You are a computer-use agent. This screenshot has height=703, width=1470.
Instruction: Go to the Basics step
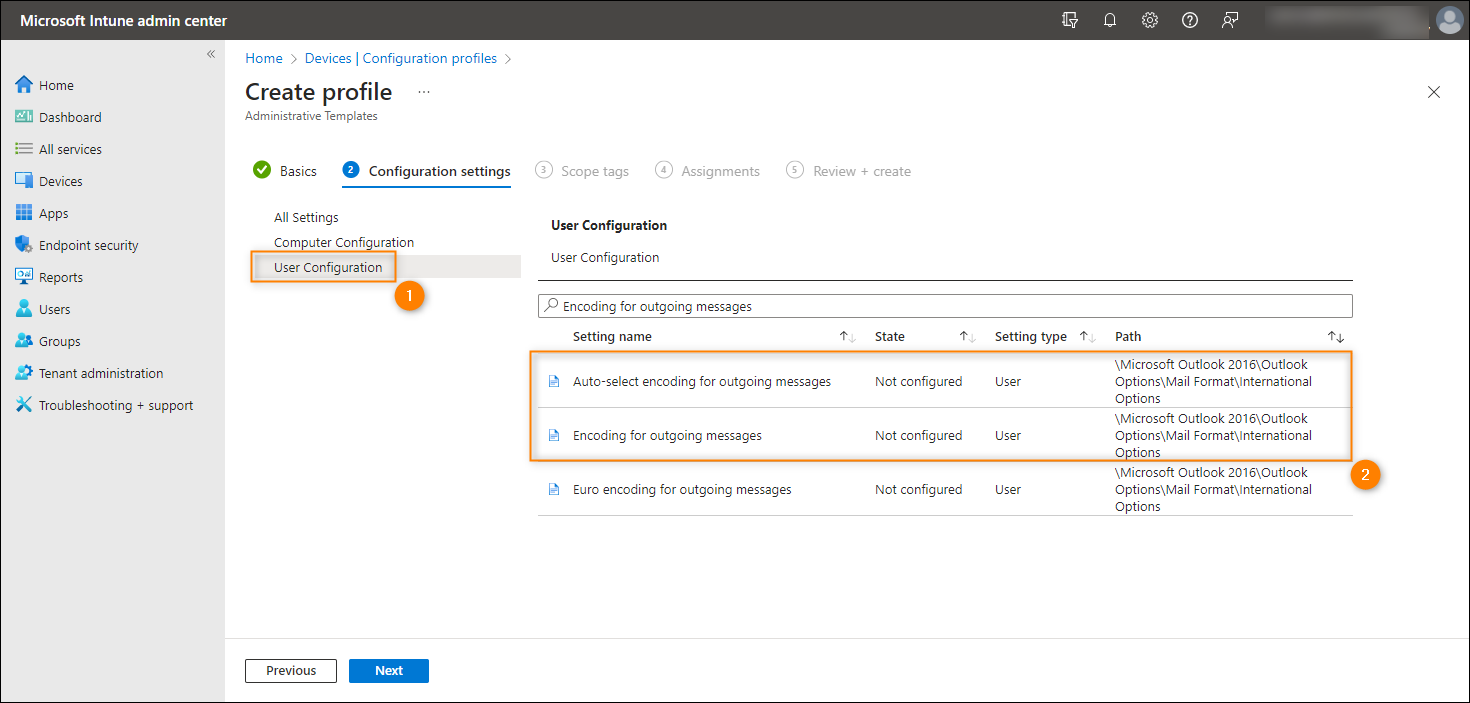(x=285, y=171)
